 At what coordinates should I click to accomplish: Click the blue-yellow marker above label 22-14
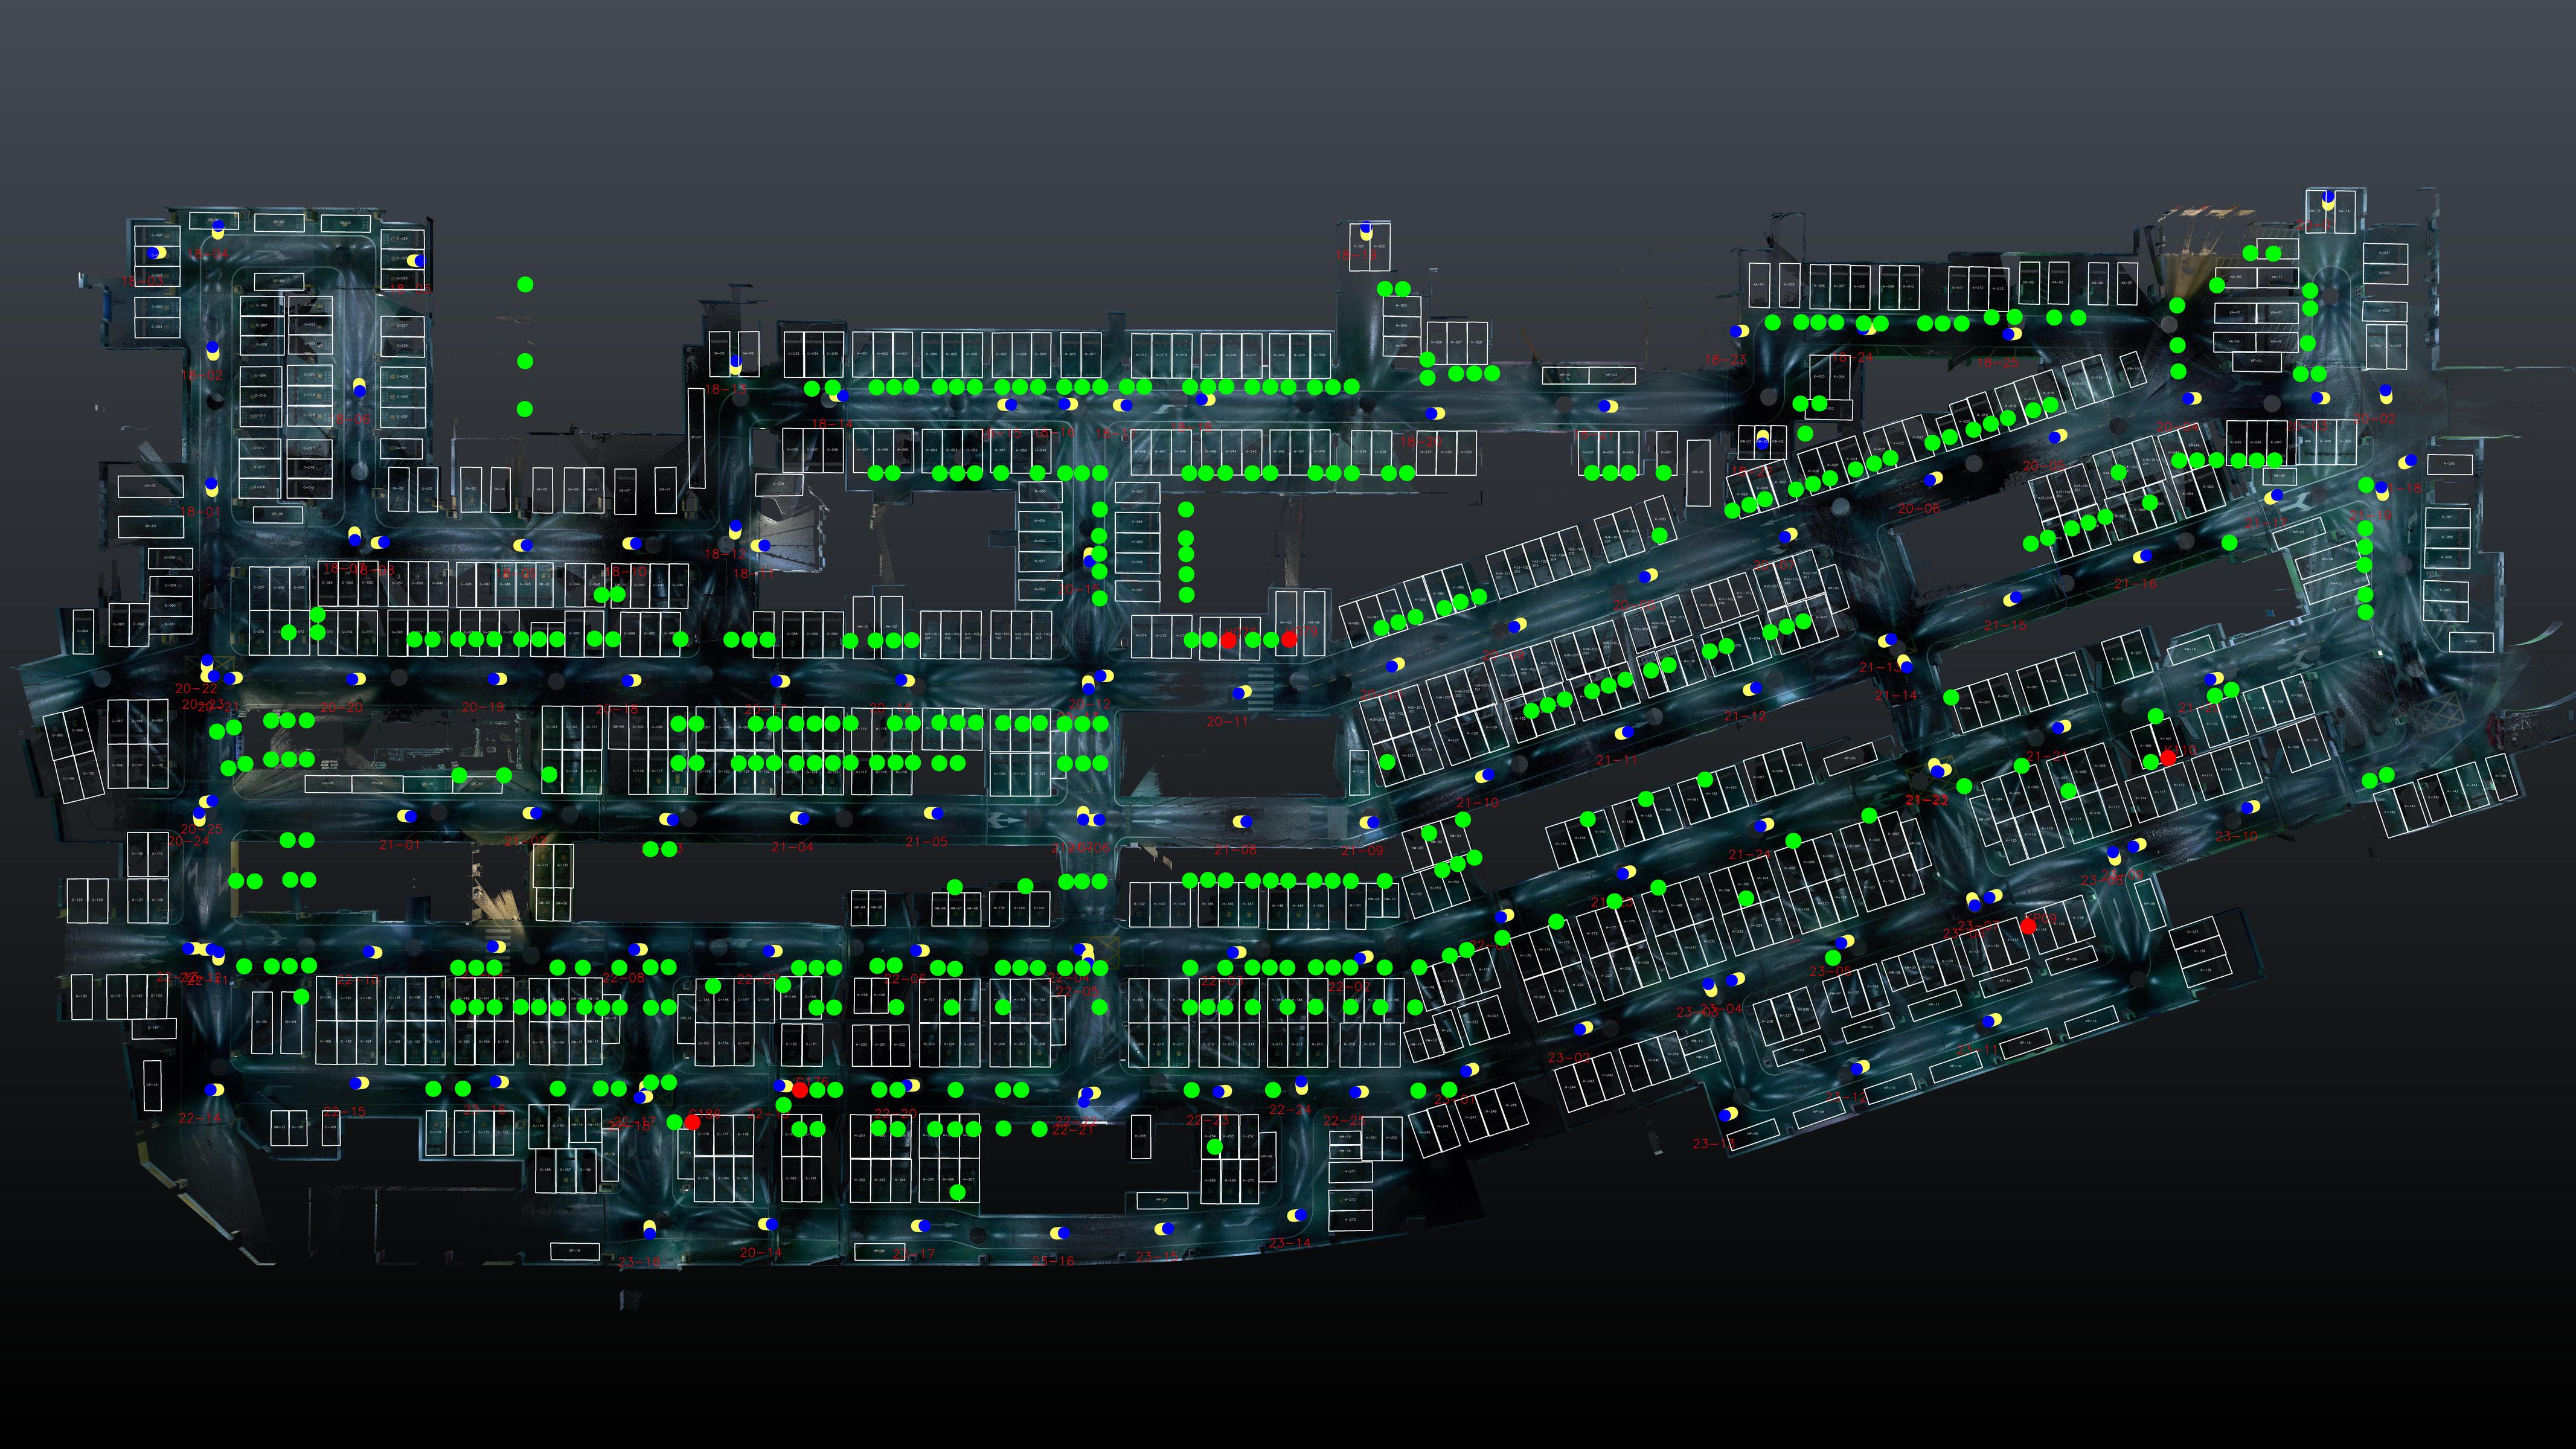tap(214, 1090)
